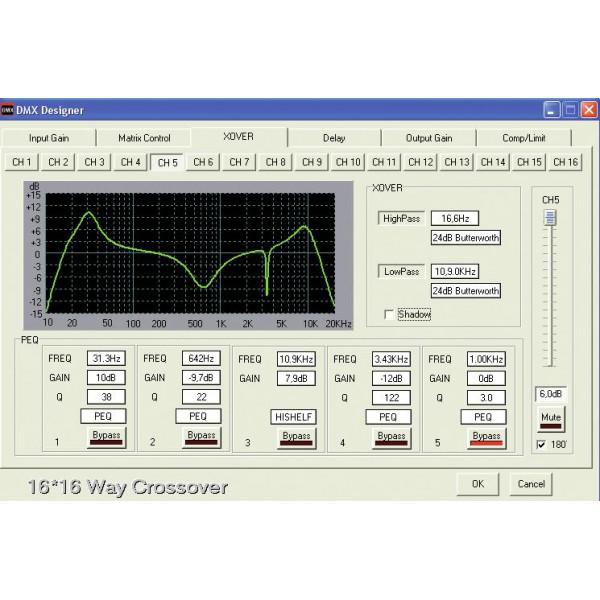Switch to the Input Gain tab
Screen dimensions: 600x600
(x=49, y=138)
